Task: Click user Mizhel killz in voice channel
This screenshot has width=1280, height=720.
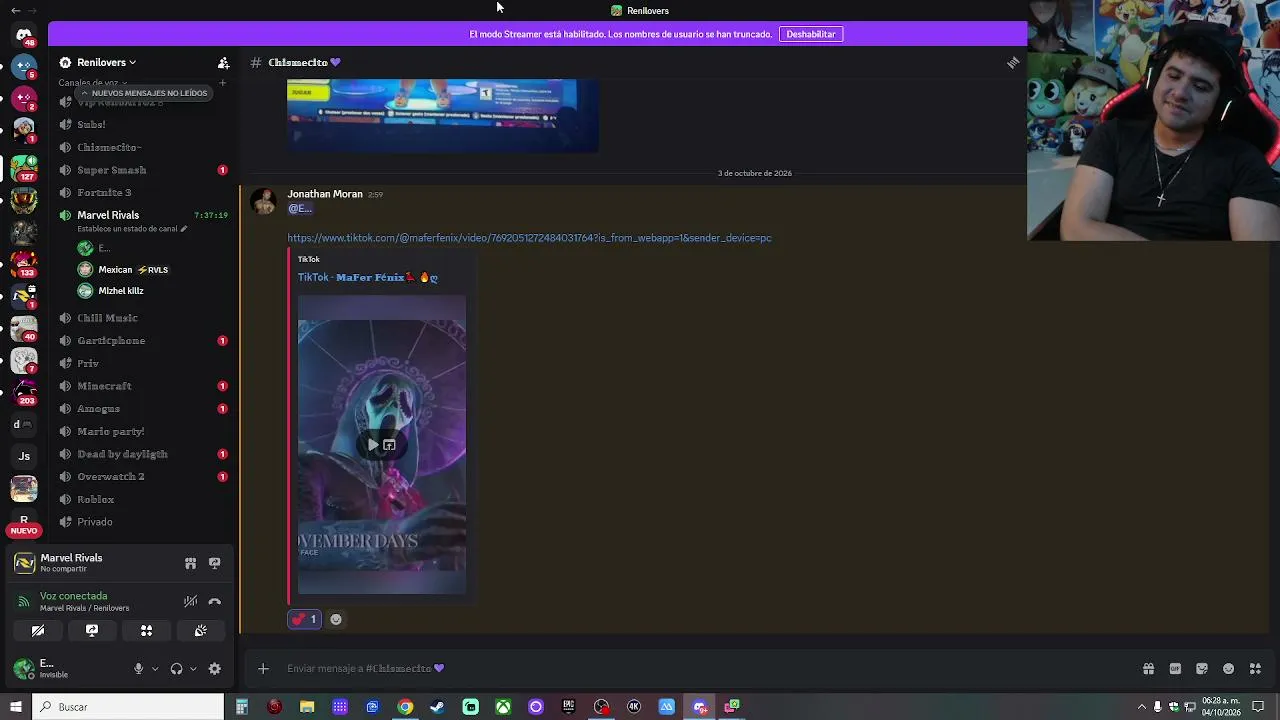Action: [x=121, y=291]
